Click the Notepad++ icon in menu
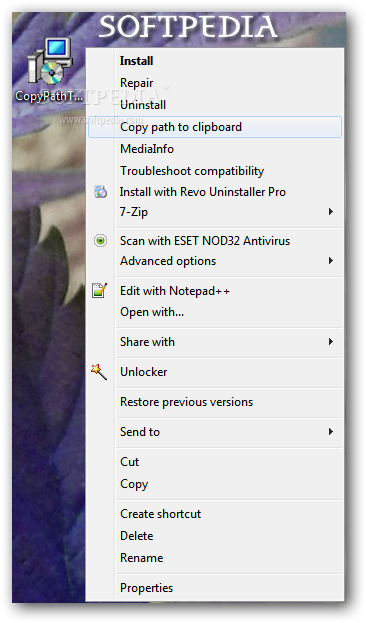Image resolution: width=366 pixels, height=623 pixels. pyautogui.click(x=99, y=290)
